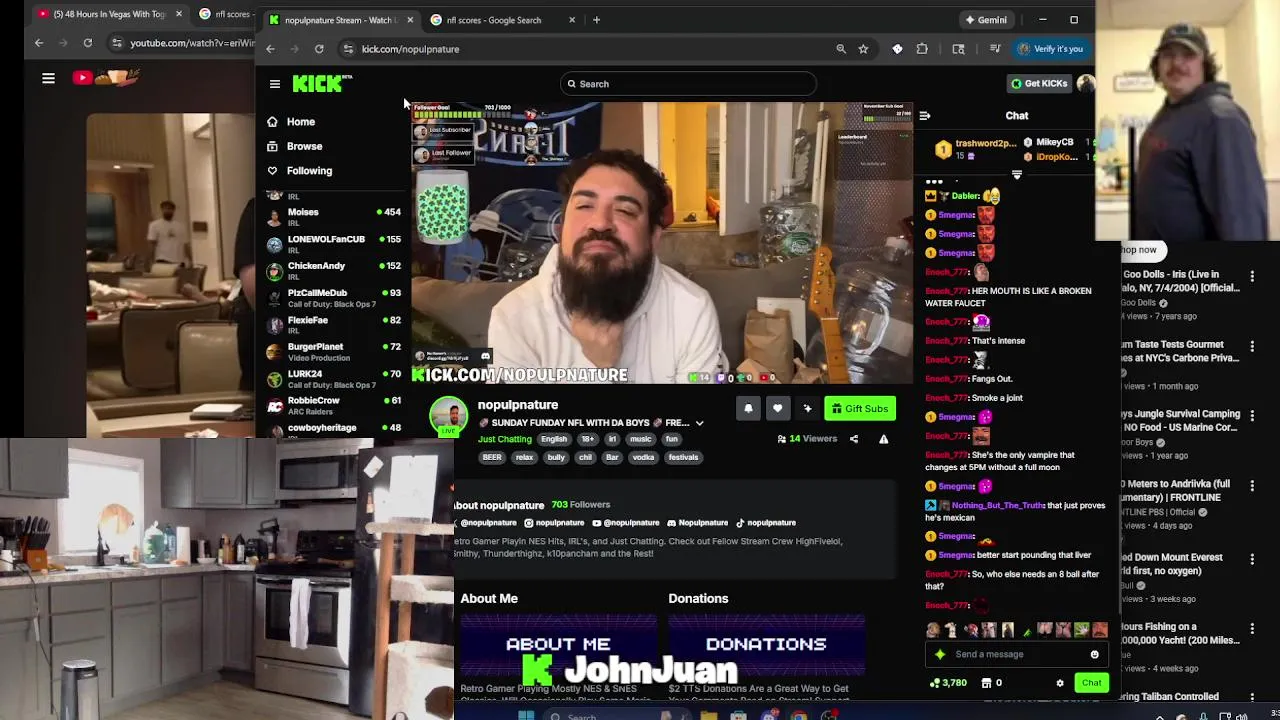Open options for Carbone taste test video
The image size is (1280, 720).
point(1252,346)
